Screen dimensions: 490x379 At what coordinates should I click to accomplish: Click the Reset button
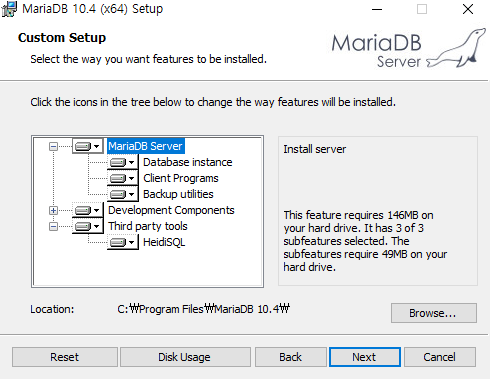coord(65,357)
